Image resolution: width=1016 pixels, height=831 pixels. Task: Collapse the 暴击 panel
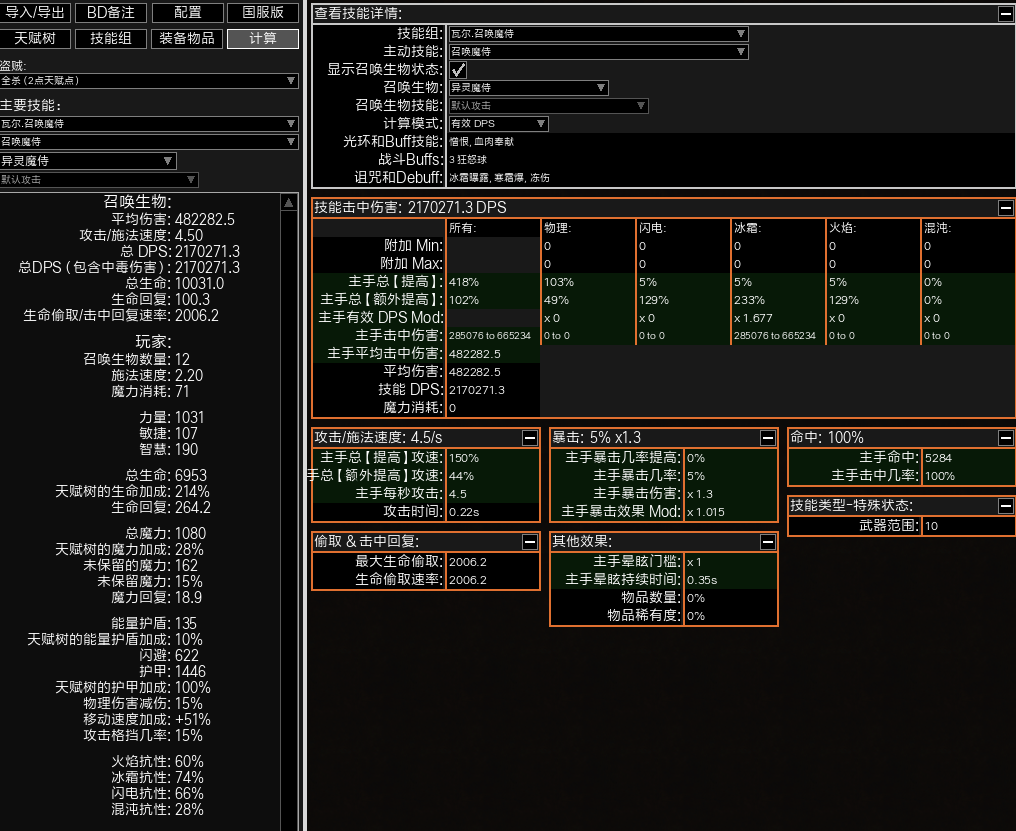coord(767,438)
